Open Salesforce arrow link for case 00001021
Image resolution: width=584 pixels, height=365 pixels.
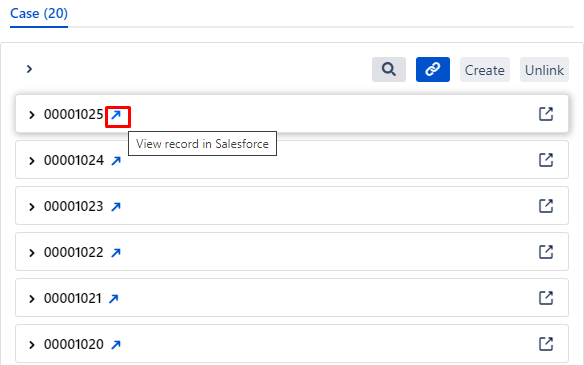[x=114, y=298]
